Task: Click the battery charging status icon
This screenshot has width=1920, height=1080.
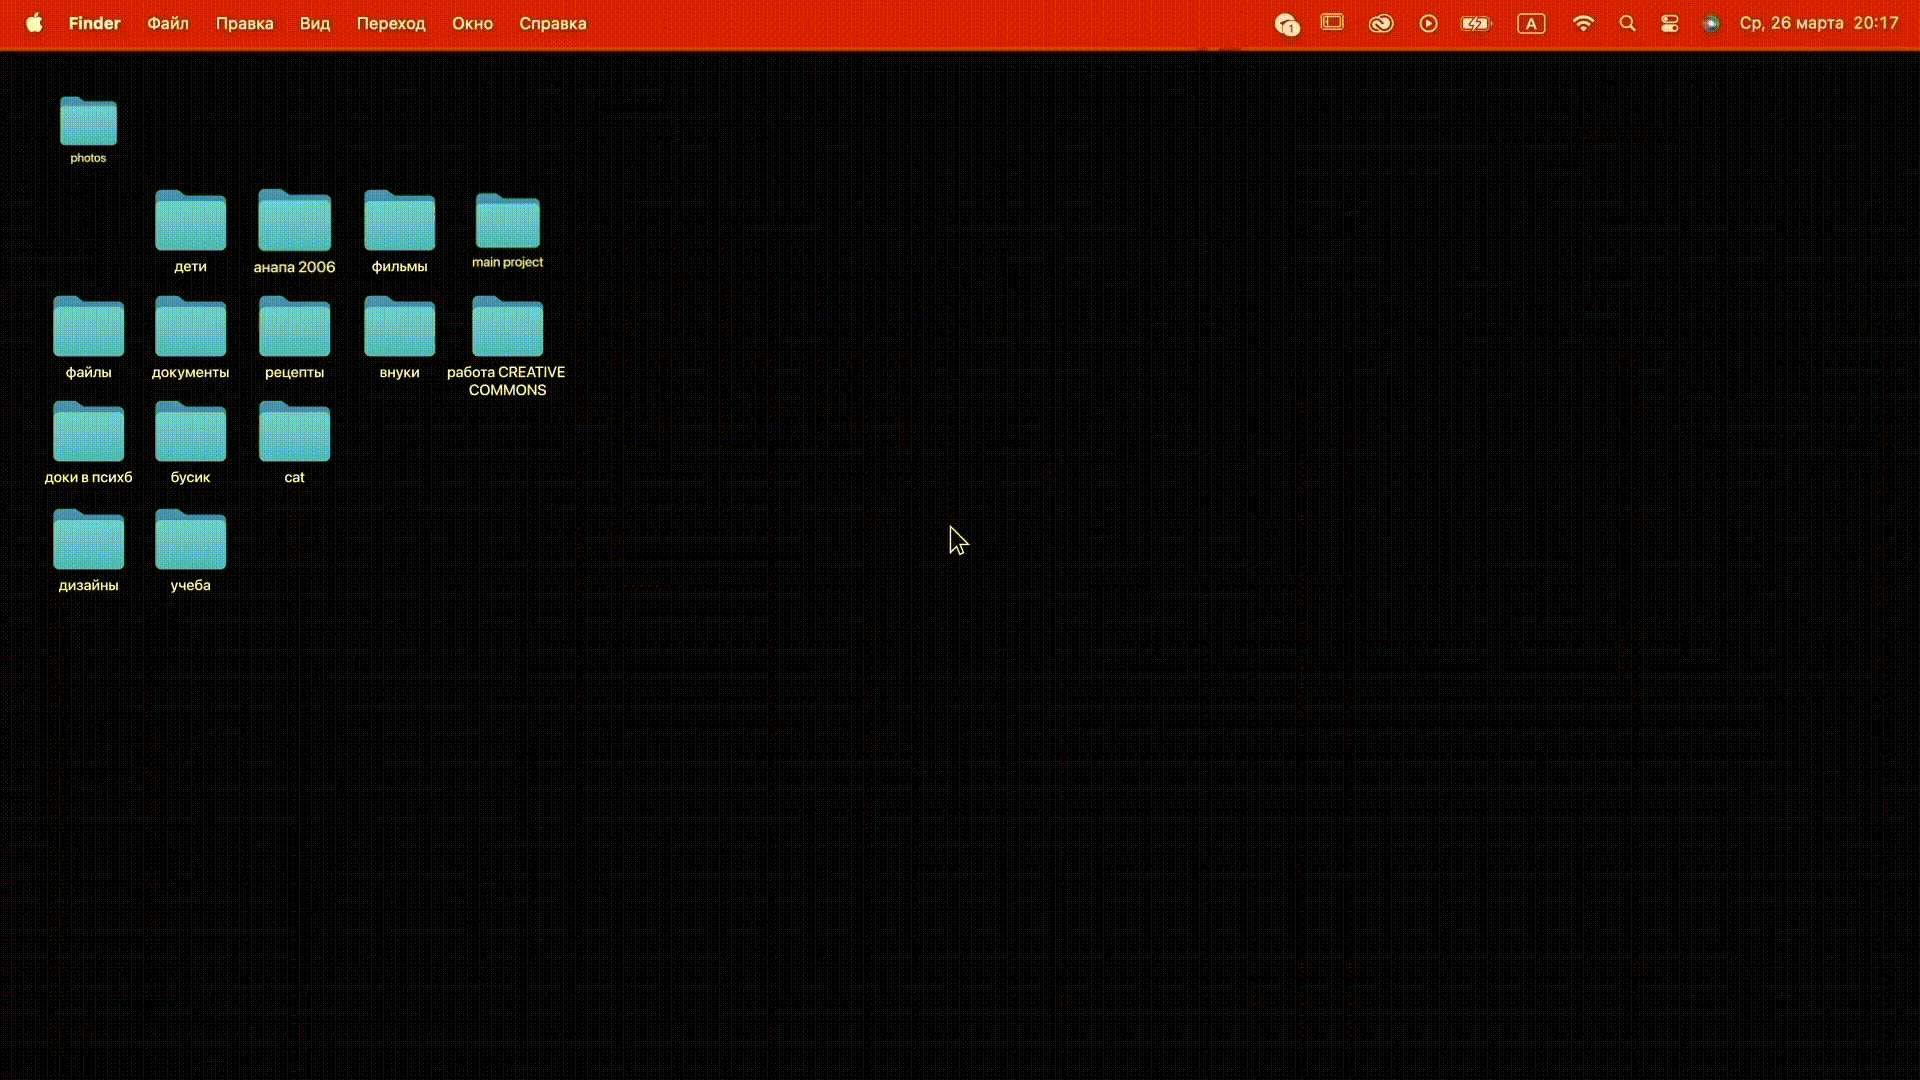Action: click(x=1476, y=23)
